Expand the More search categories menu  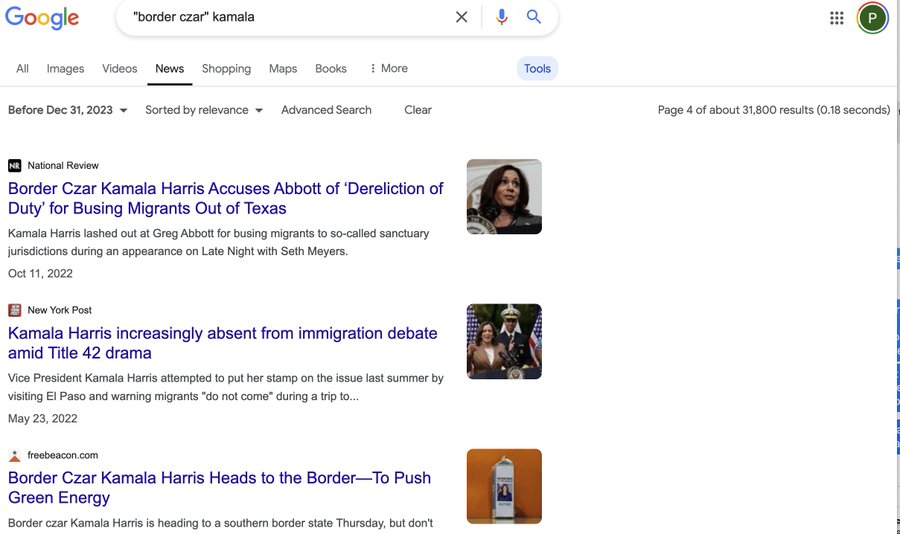tap(389, 68)
